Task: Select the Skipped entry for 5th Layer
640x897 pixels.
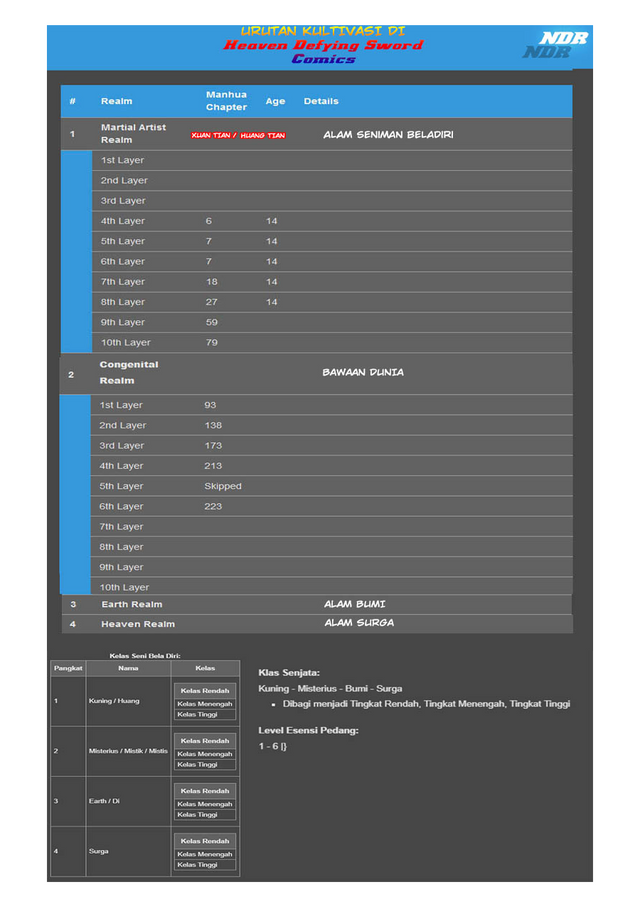Action: pyautogui.click(x=222, y=486)
